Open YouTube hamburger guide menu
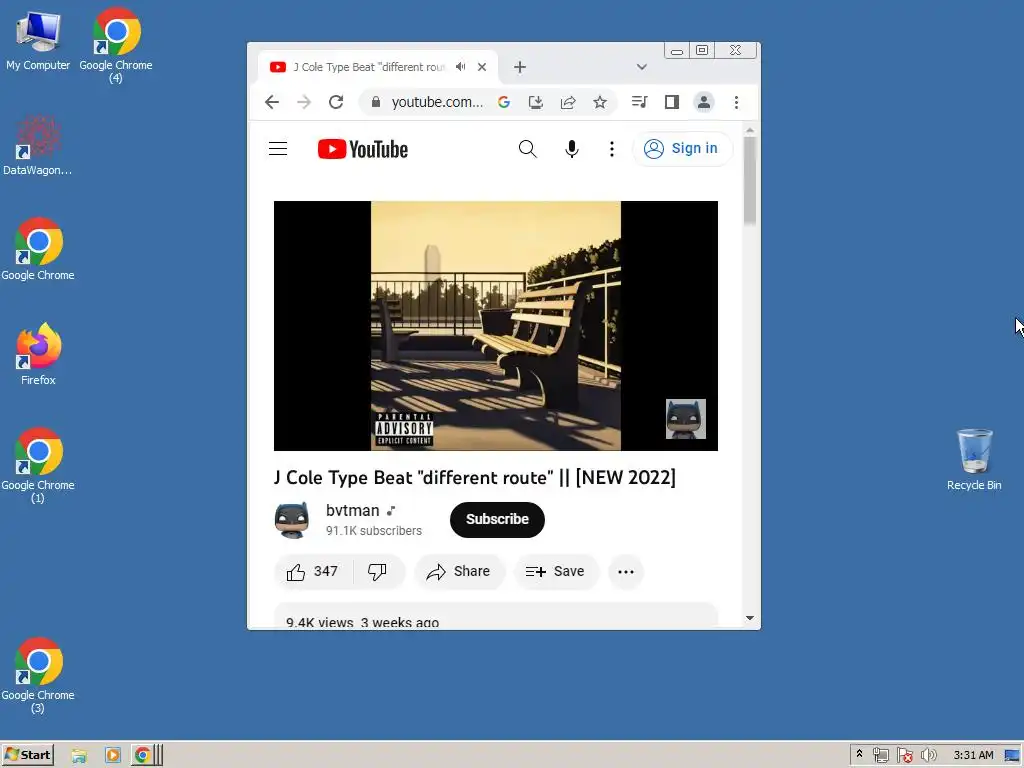This screenshot has width=1024, height=768. click(278, 149)
